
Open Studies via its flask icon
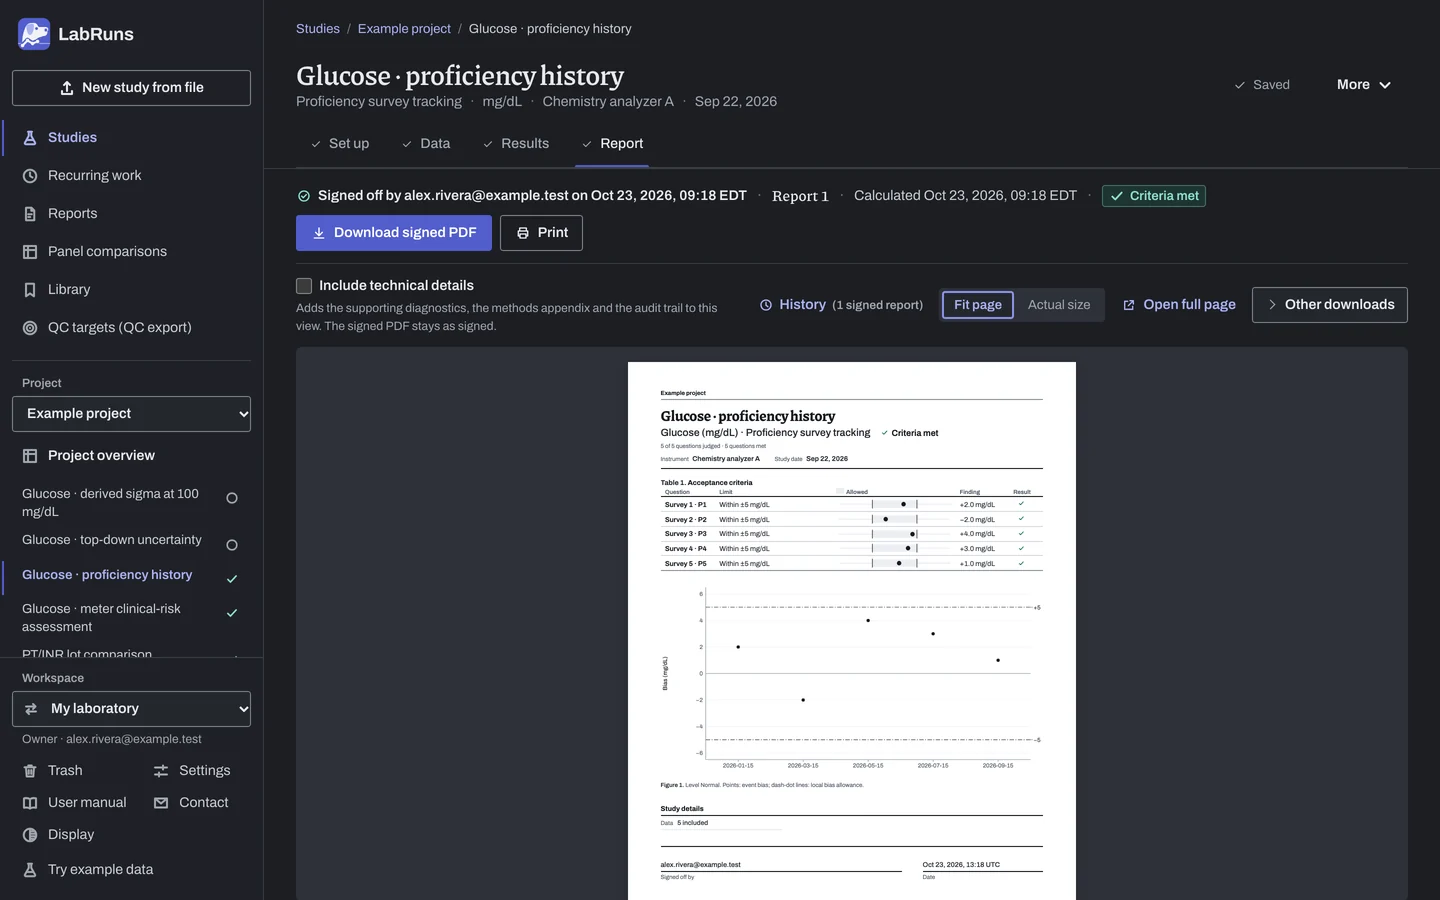tap(30, 138)
